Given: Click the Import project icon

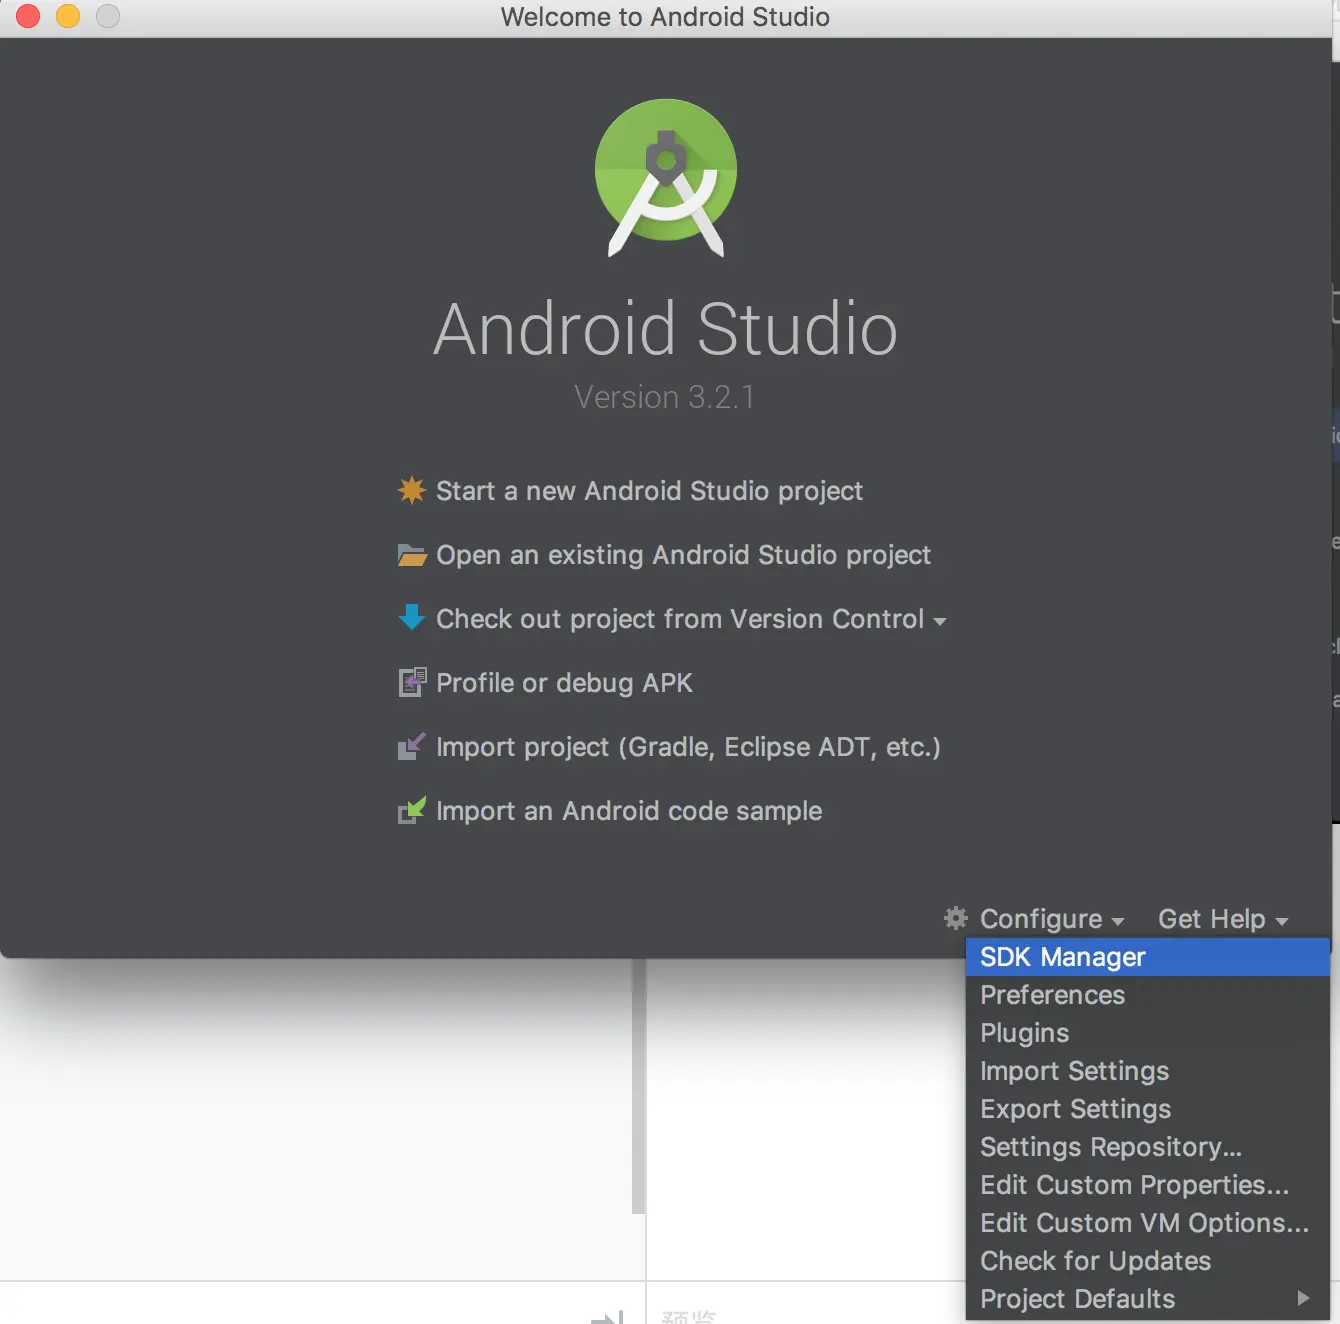Looking at the screenshot, I should click(412, 746).
